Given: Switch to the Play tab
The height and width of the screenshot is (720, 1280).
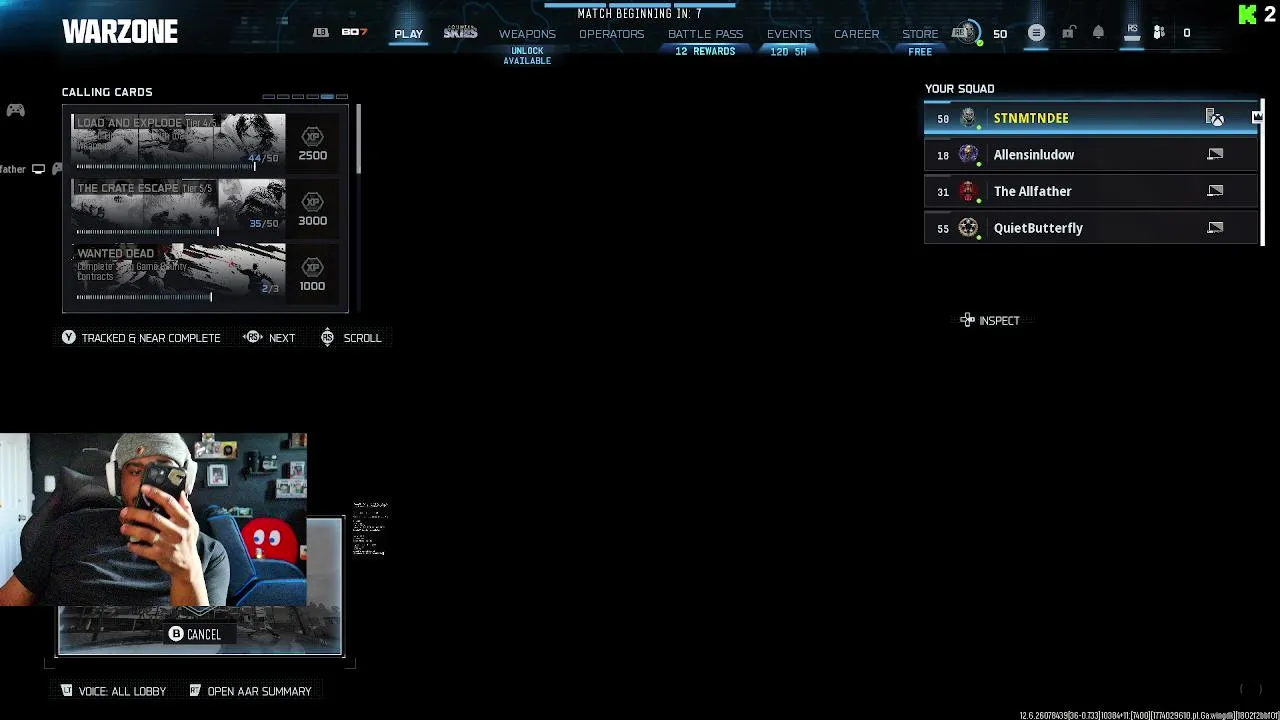Looking at the screenshot, I should (408, 34).
